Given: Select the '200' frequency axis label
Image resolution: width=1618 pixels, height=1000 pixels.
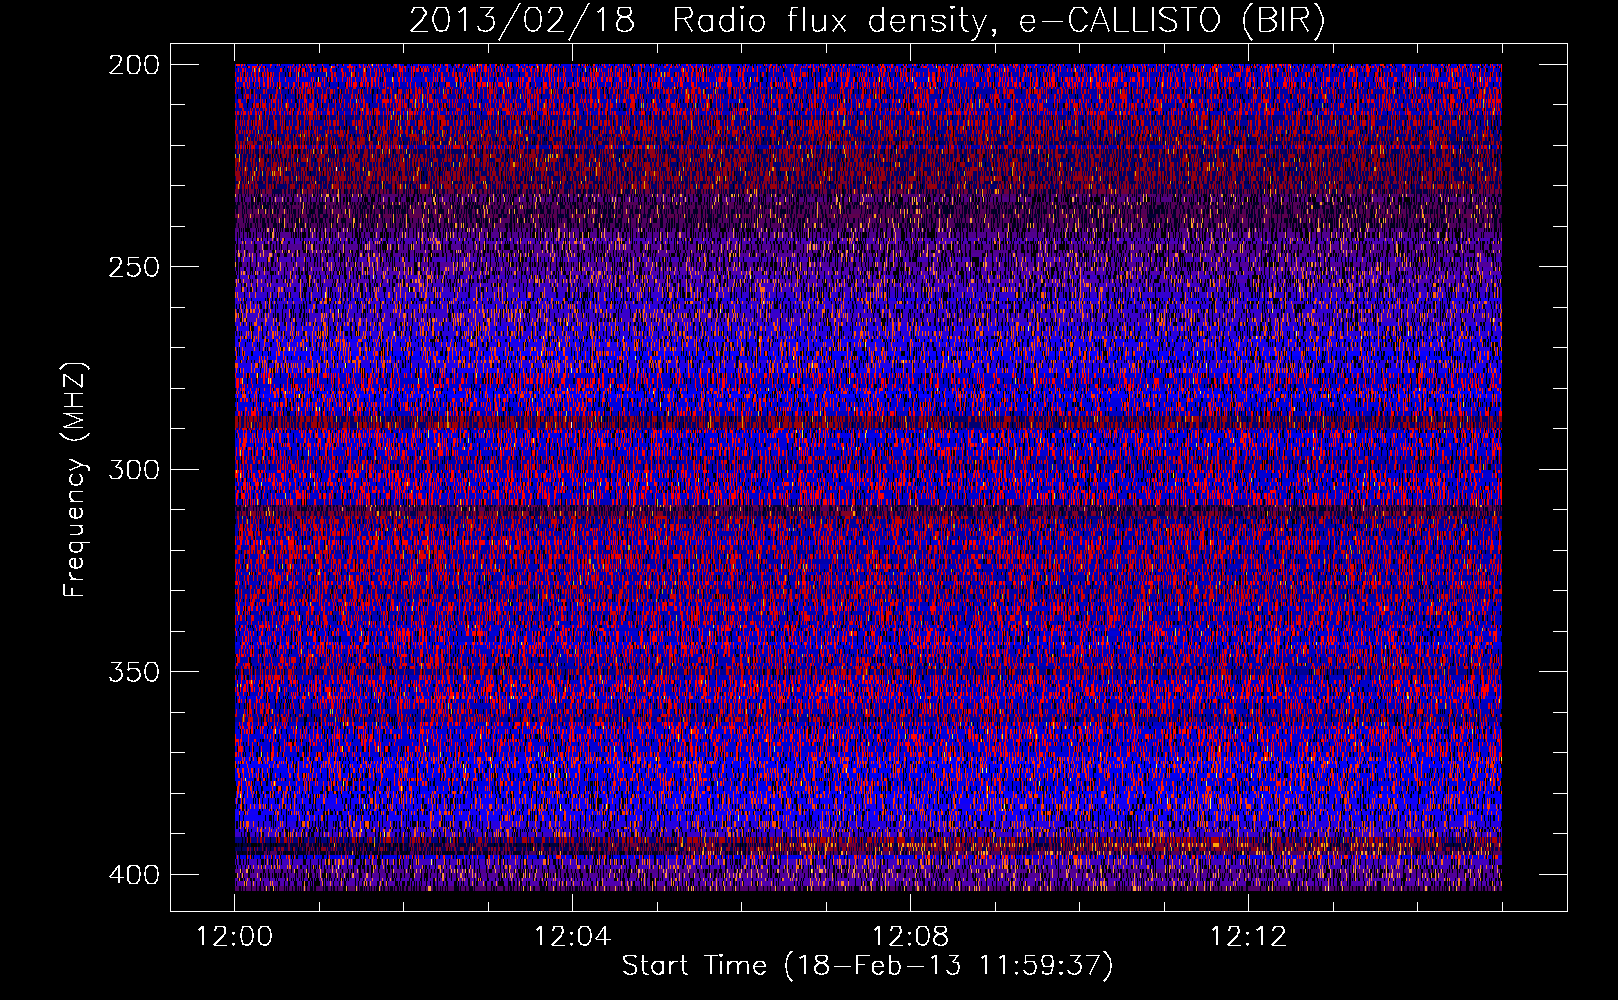Looking at the screenshot, I should click(133, 65).
